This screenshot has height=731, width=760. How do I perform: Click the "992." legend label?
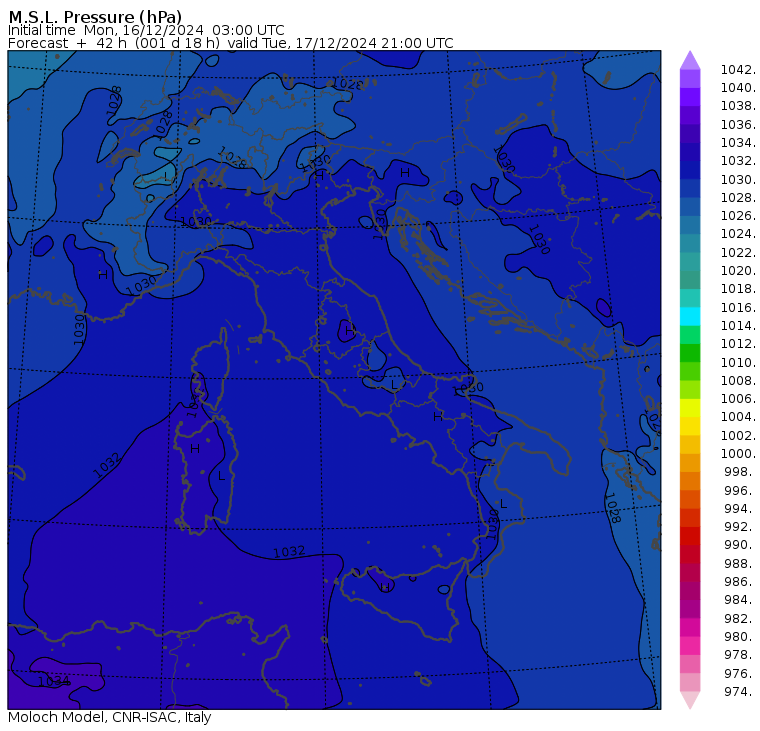(x=740, y=527)
